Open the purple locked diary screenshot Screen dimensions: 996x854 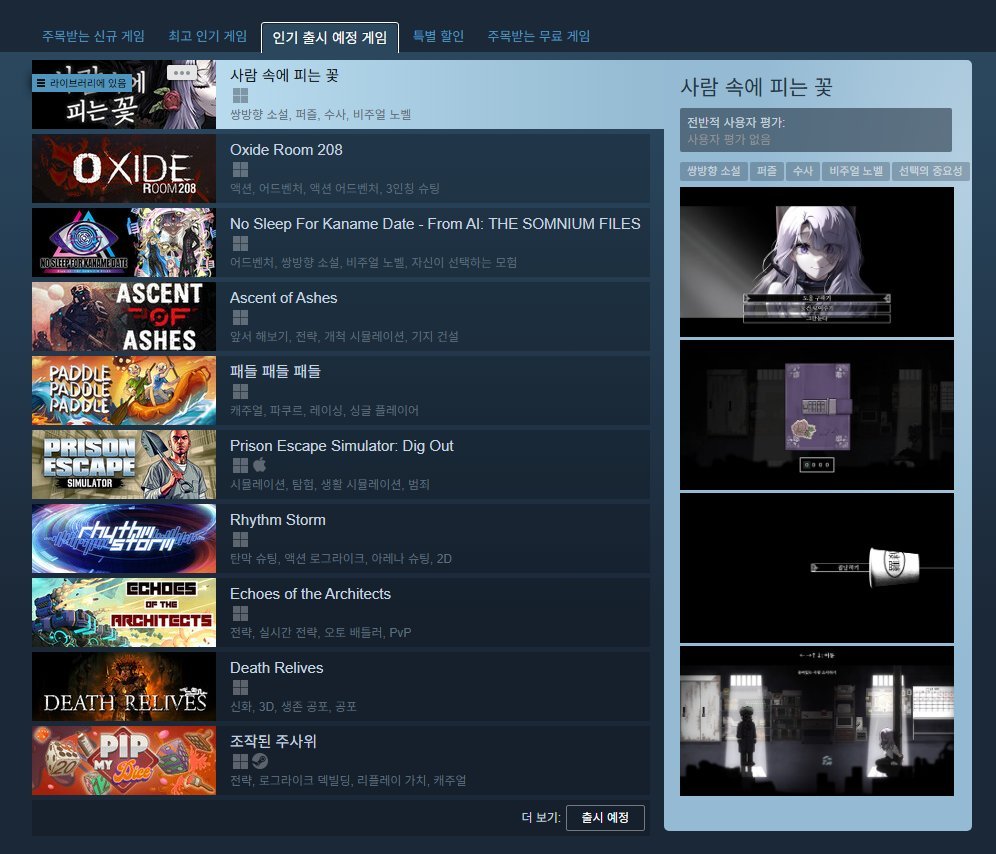(817, 415)
